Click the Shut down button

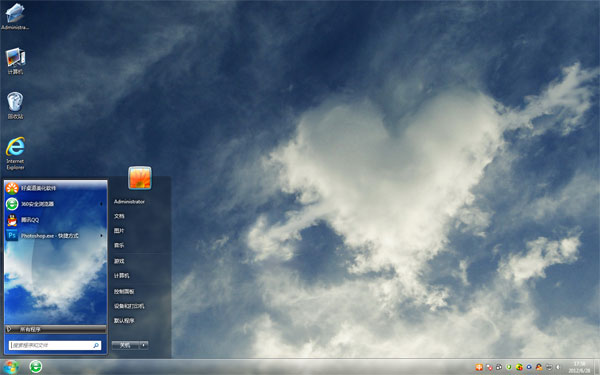pos(126,345)
